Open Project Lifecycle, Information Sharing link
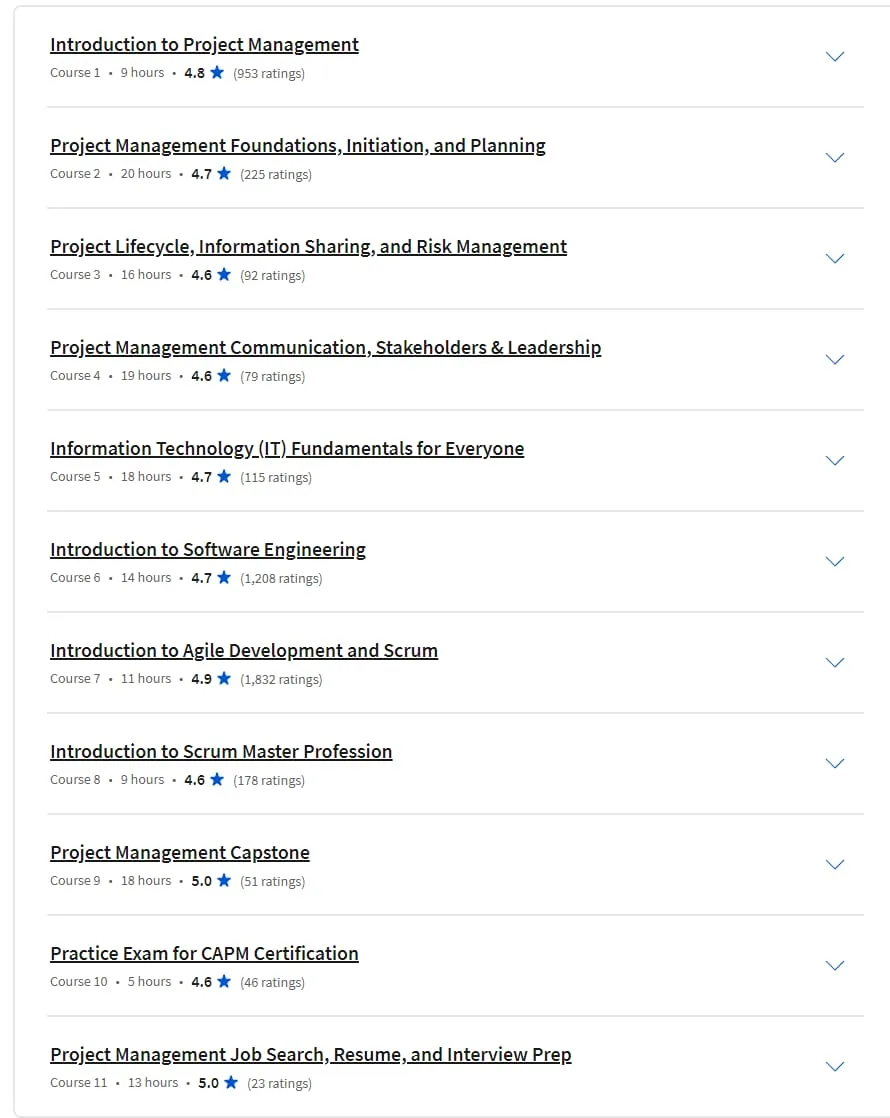This screenshot has width=890, height=1118. coord(308,247)
